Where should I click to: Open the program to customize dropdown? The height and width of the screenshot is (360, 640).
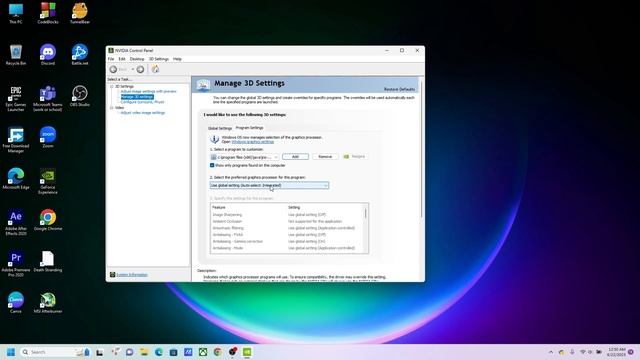pyautogui.click(x=244, y=157)
